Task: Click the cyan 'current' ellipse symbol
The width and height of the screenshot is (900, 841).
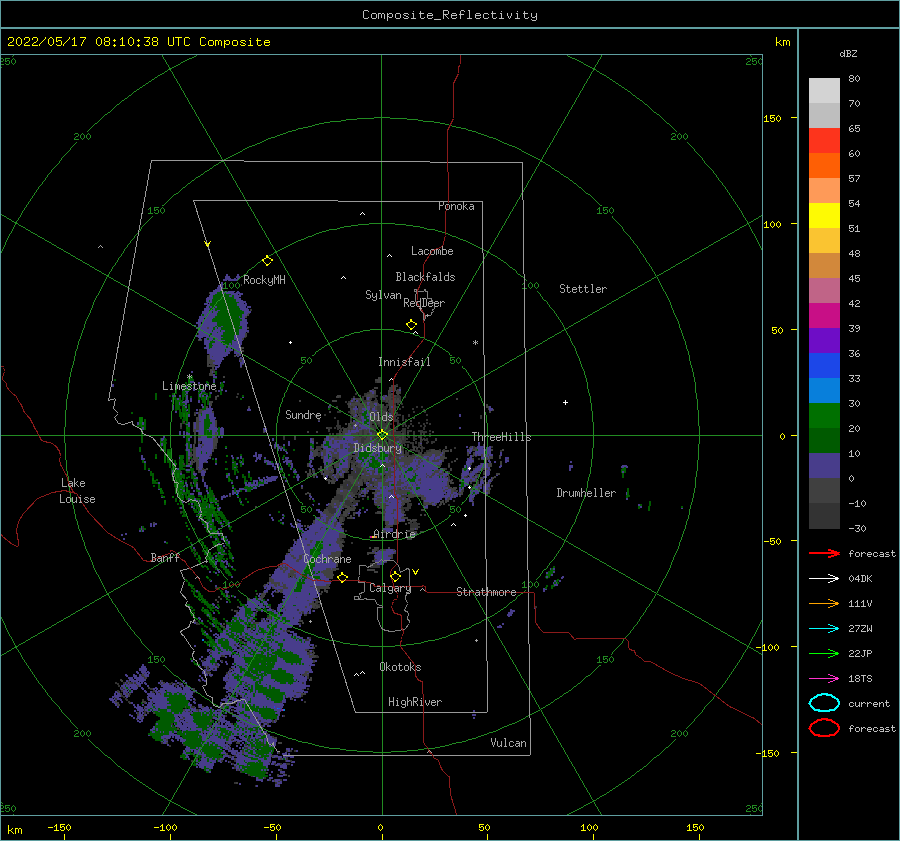Action: [824, 703]
